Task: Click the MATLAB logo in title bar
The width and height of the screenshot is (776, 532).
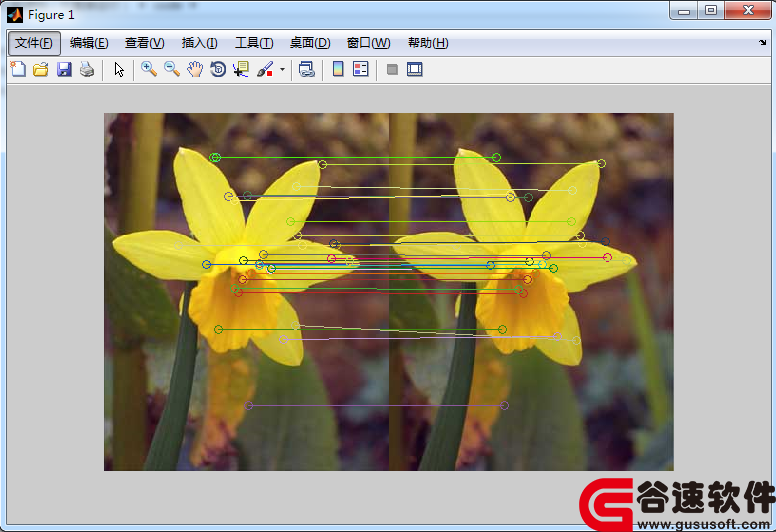Action: [15, 15]
